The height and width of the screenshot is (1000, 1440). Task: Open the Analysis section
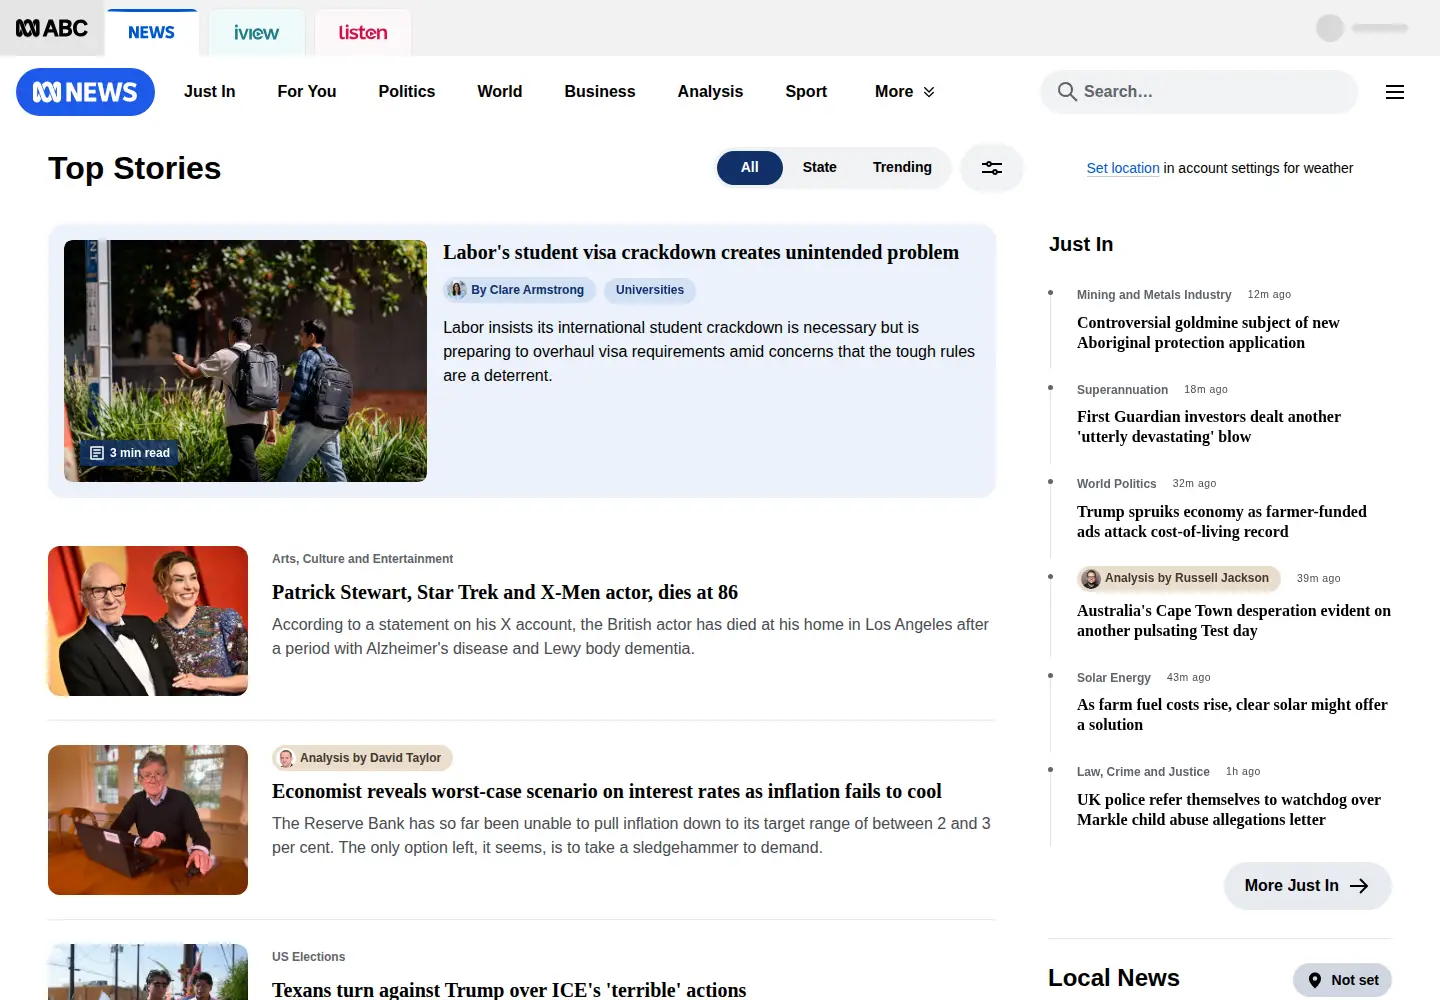point(711,92)
